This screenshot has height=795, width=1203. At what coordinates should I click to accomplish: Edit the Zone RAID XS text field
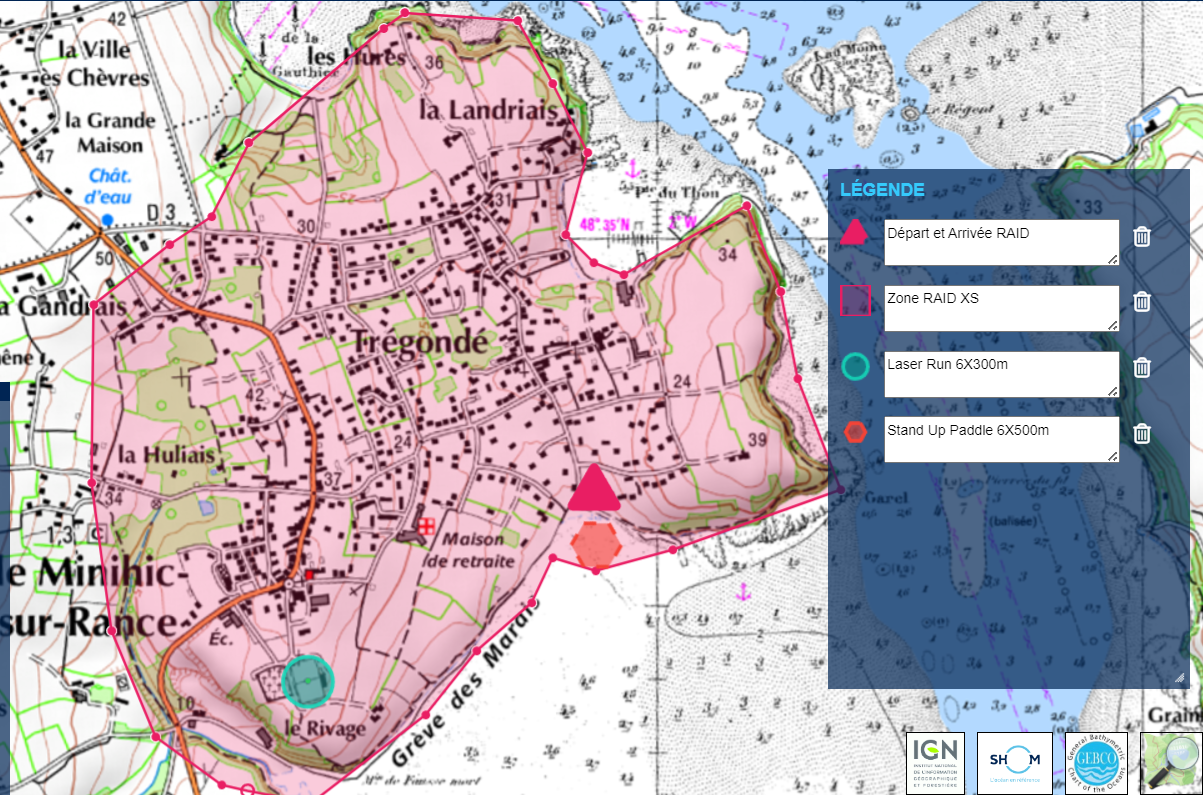point(1000,308)
